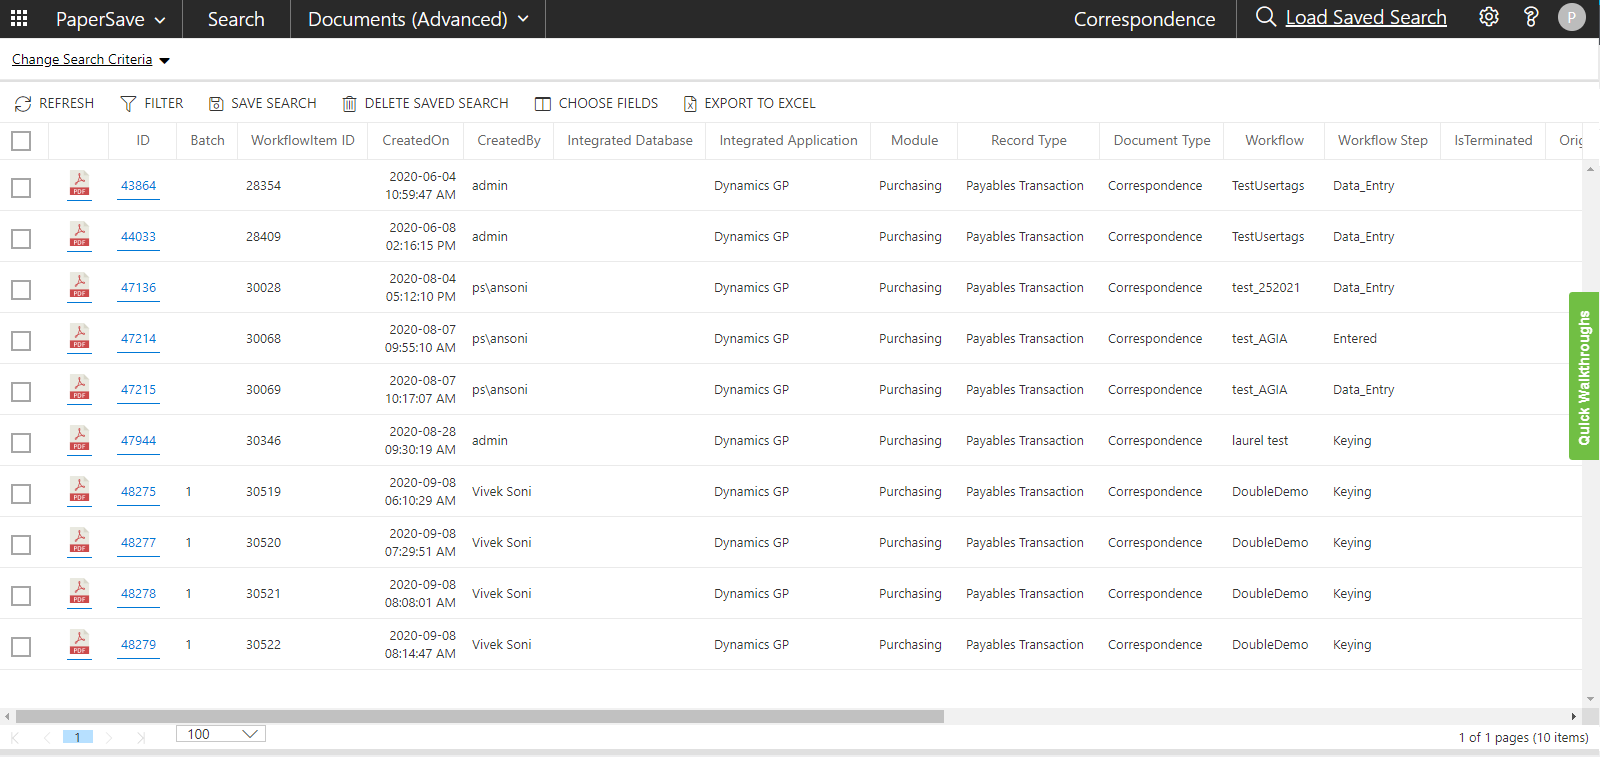Toggle the select-all header checkbox

point(21,141)
